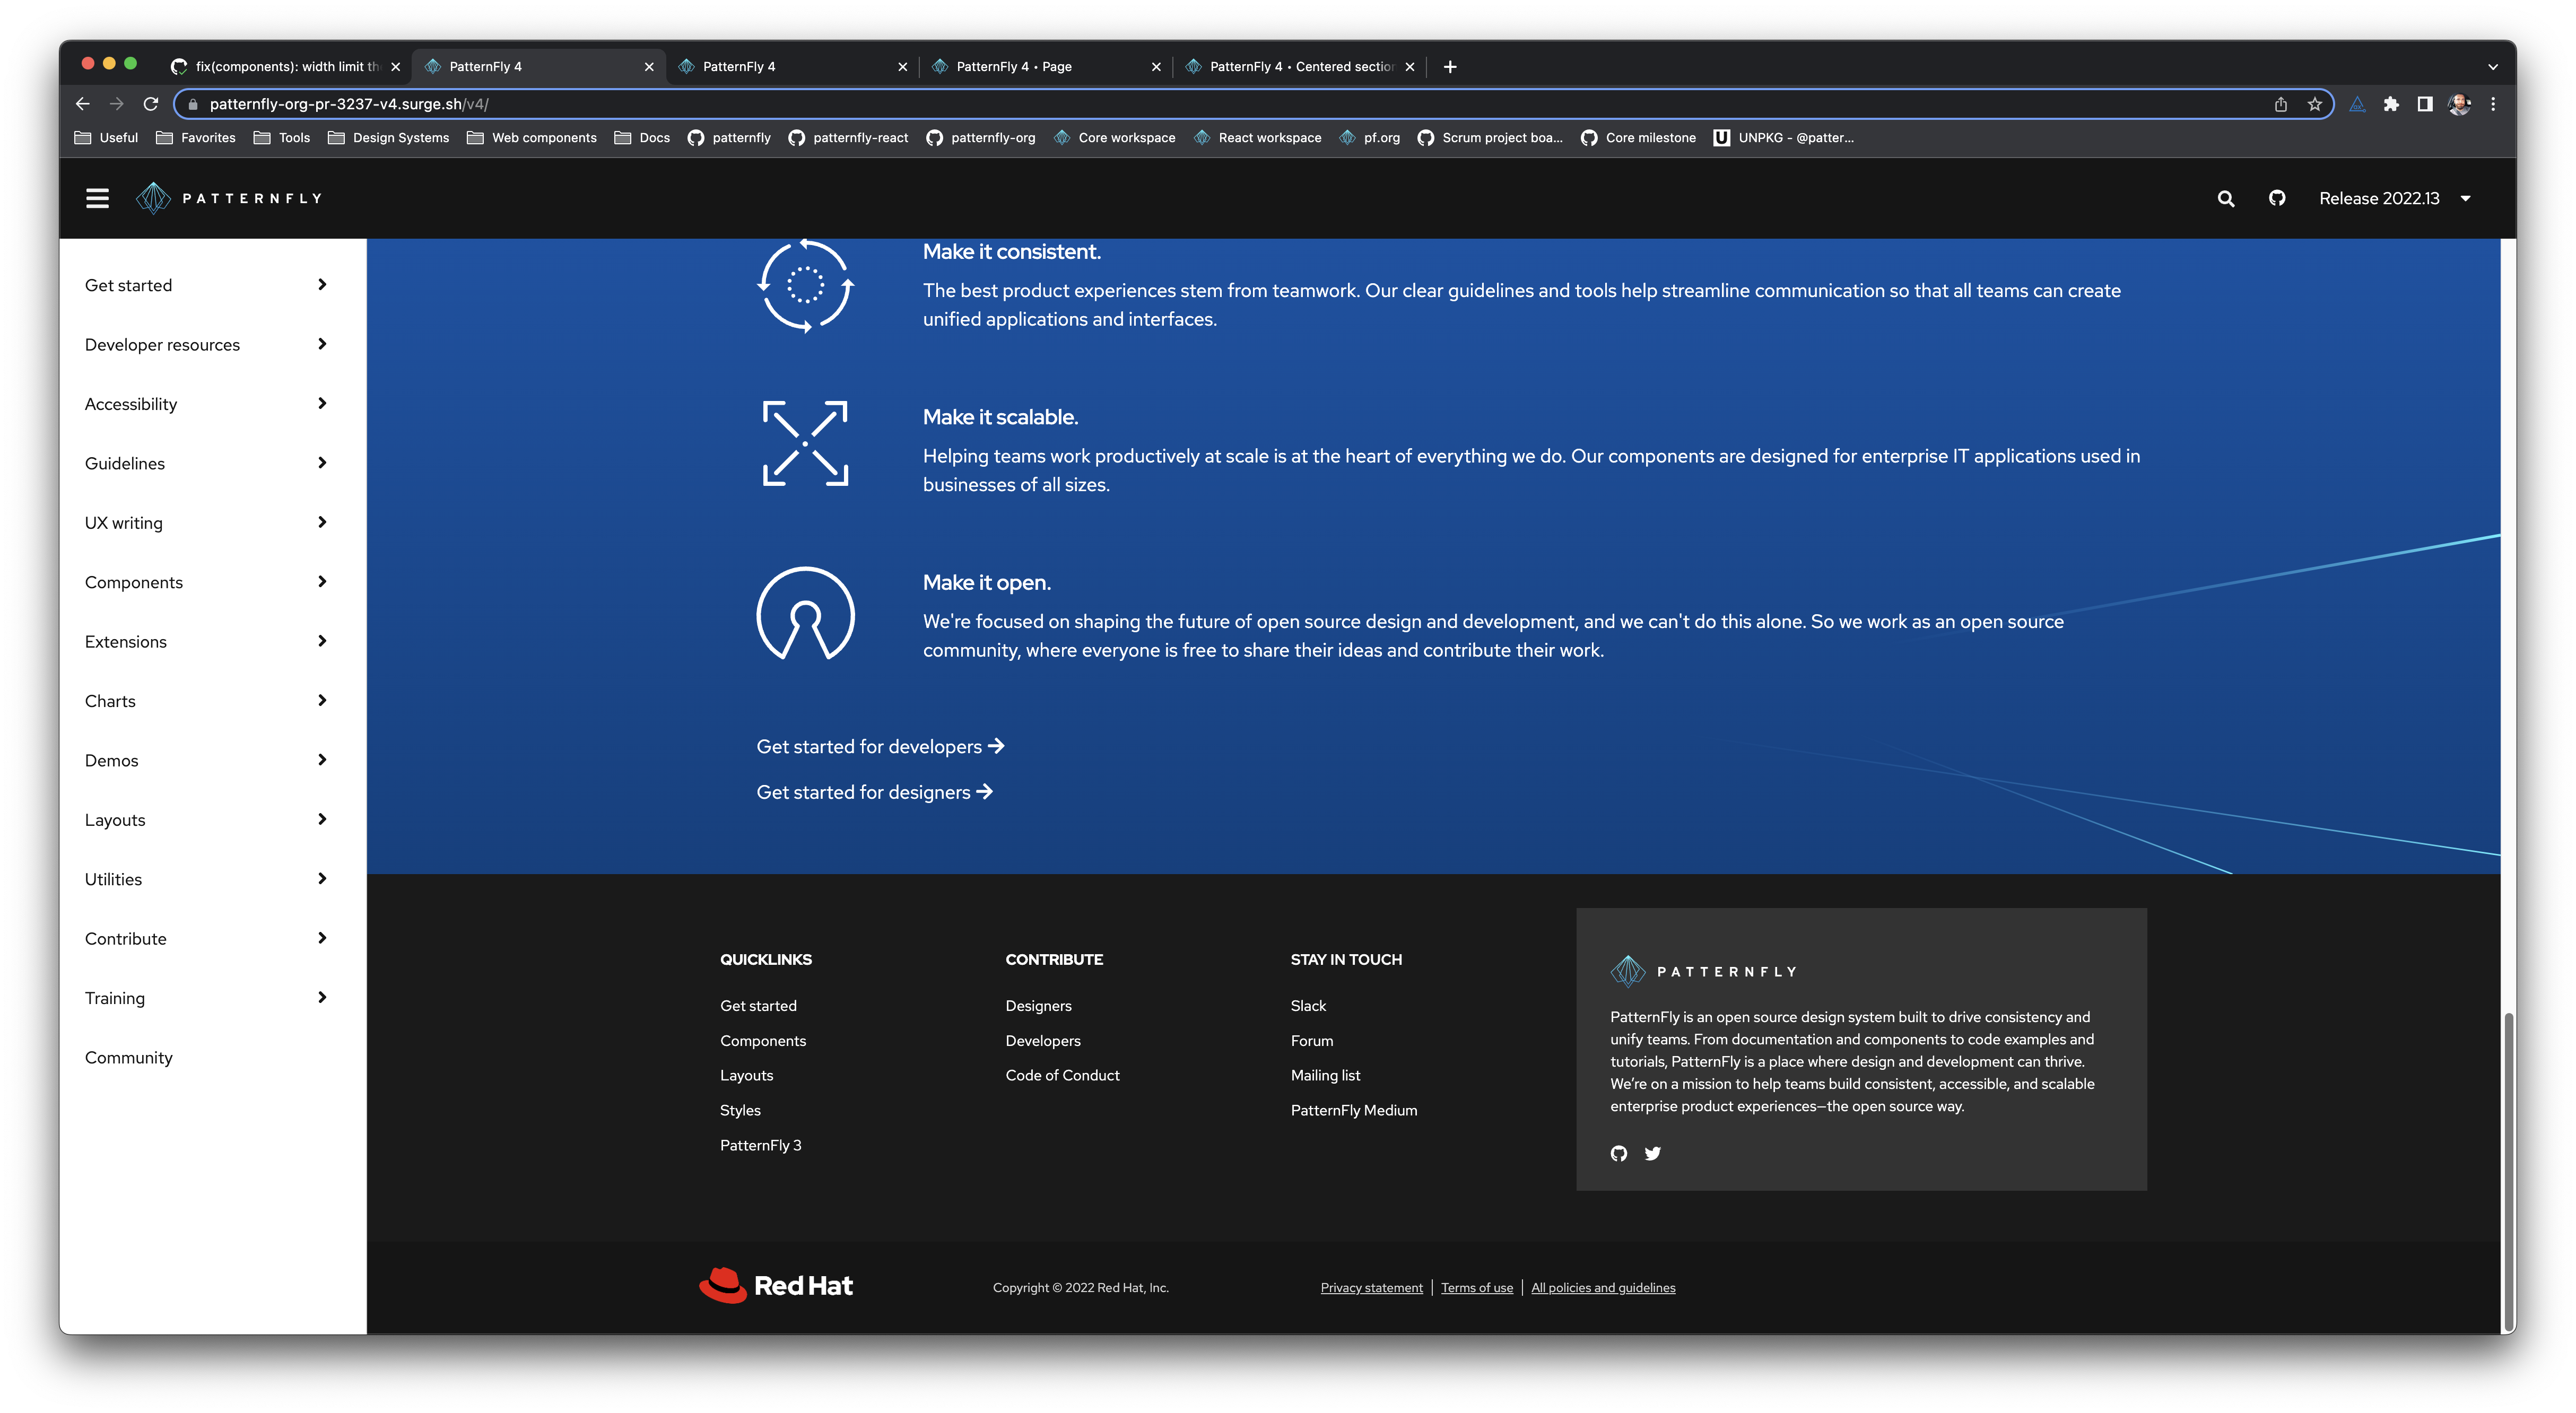Click the GitHub icon in footer card
This screenshot has height=1413, width=2576.
pyautogui.click(x=1619, y=1153)
